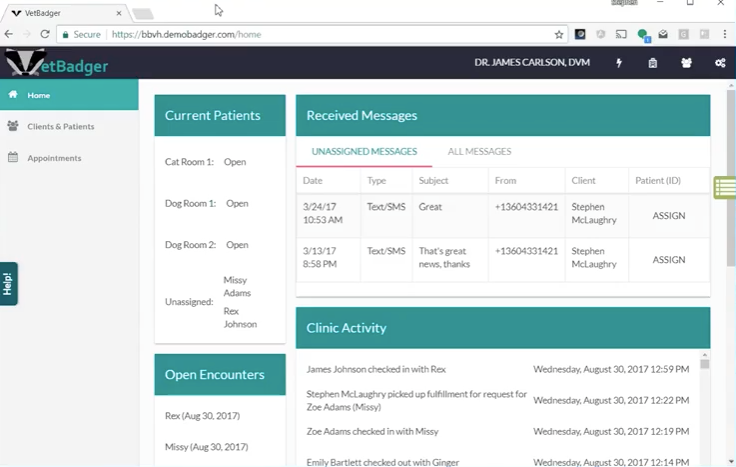Click the Clinic Activity scroll up arrow
The image size is (736, 467).
point(705,355)
